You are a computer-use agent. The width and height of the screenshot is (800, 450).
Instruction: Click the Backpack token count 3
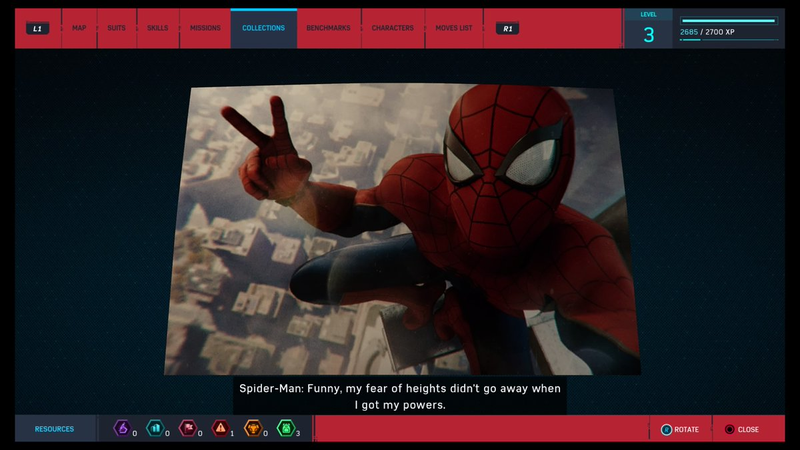[298, 434]
